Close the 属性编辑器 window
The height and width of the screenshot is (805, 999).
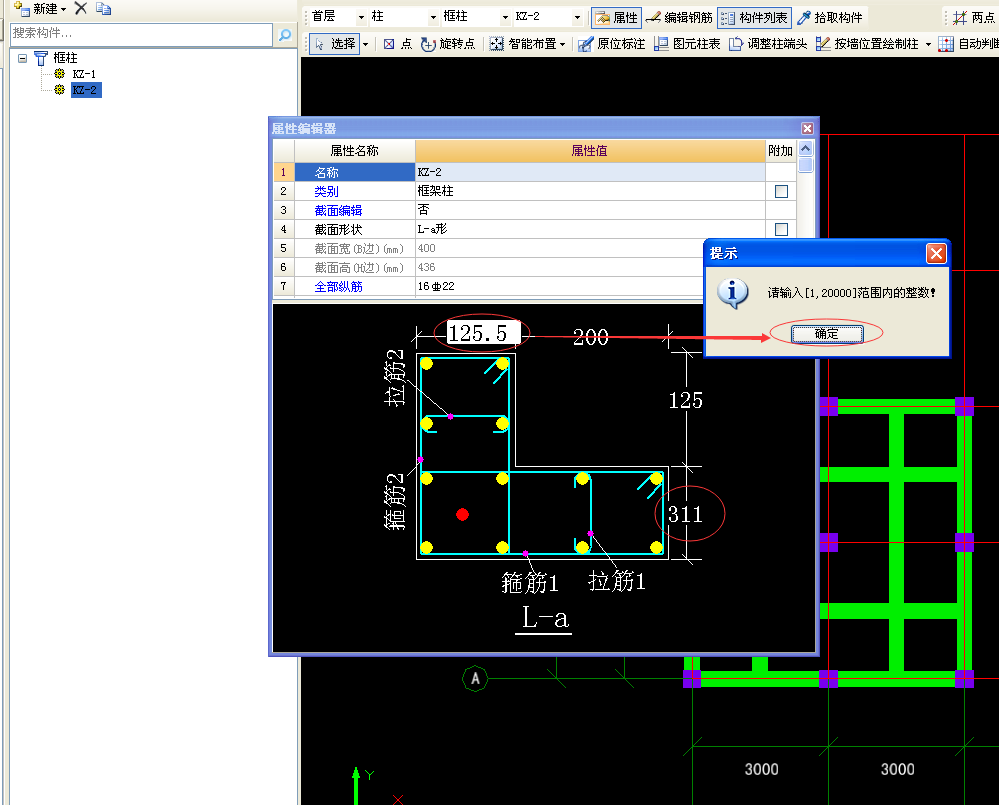click(x=807, y=129)
